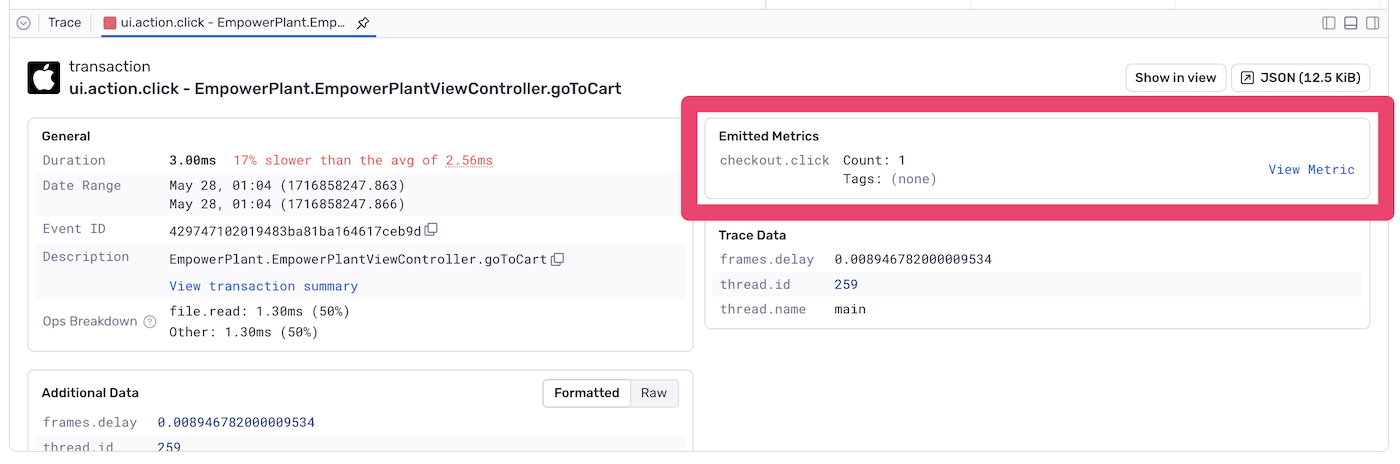The width and height of the screenshot is (1400, 464).
Task: Dock the drawer to the bottom
Action: 1350,23
